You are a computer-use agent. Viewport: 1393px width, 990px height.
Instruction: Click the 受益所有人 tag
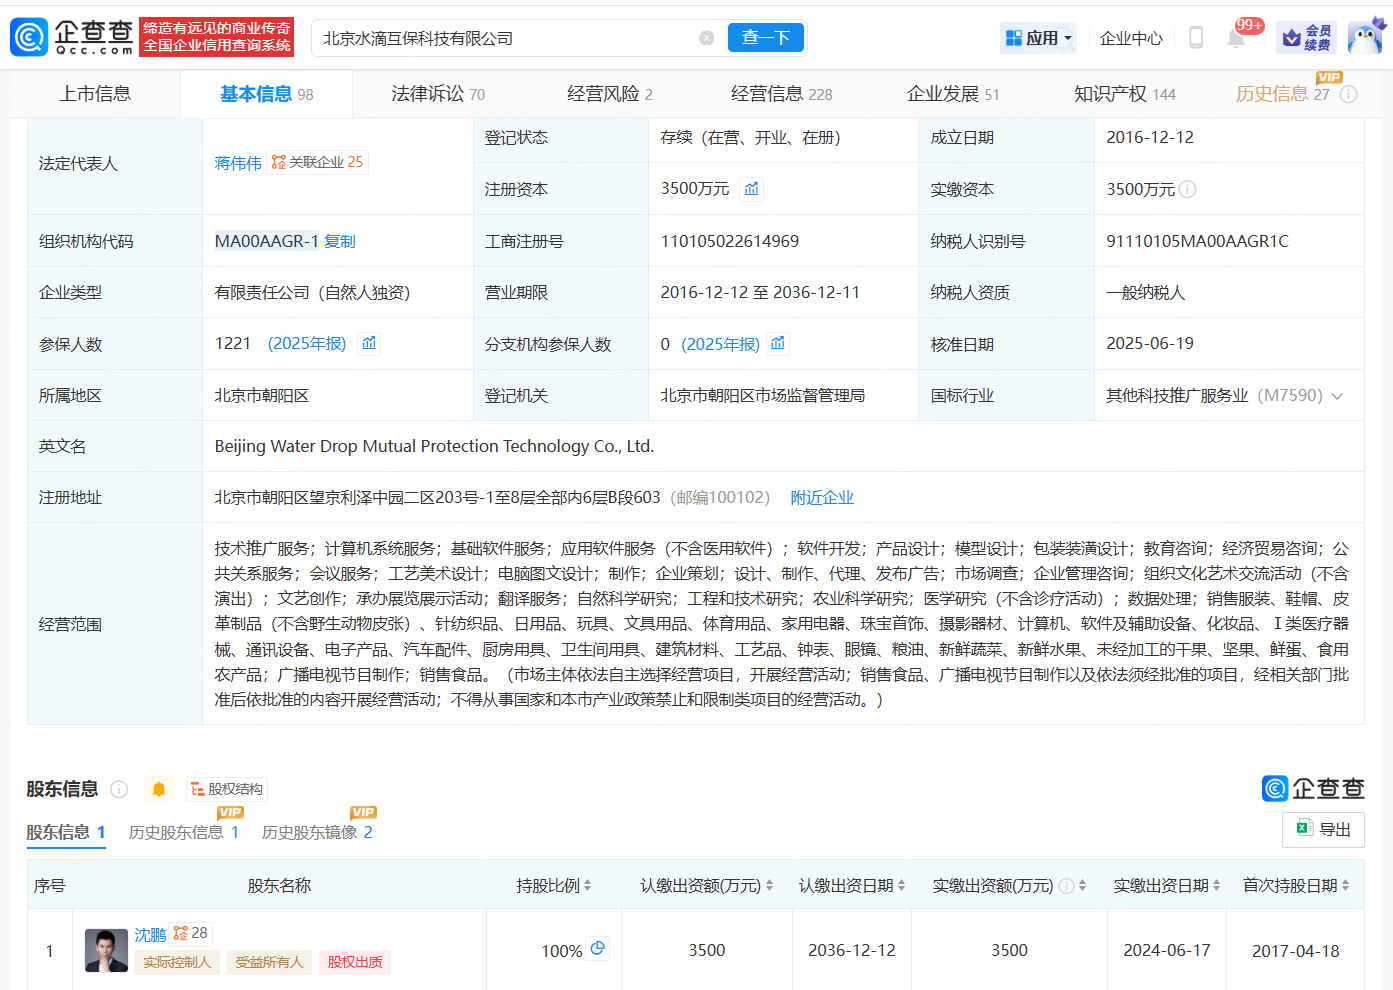tap(270, 962)
